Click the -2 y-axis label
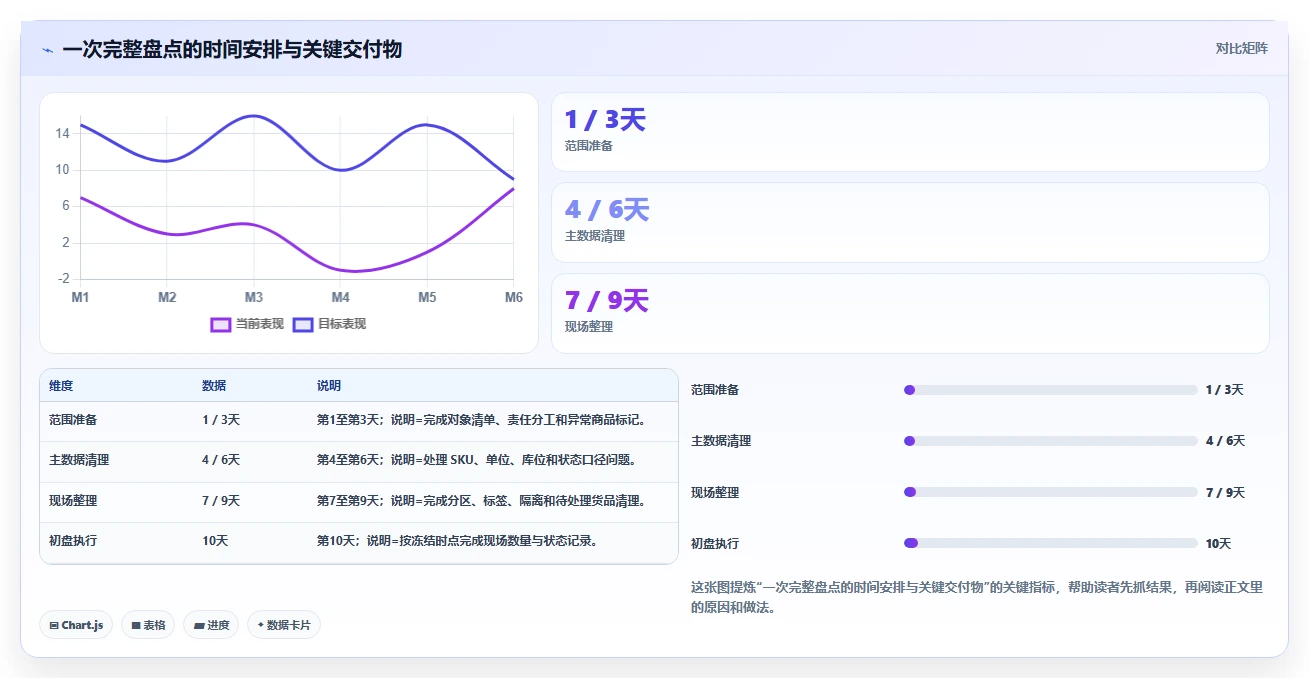The height and width of the screenshot is (678, 1309). (x=63, y=279)
